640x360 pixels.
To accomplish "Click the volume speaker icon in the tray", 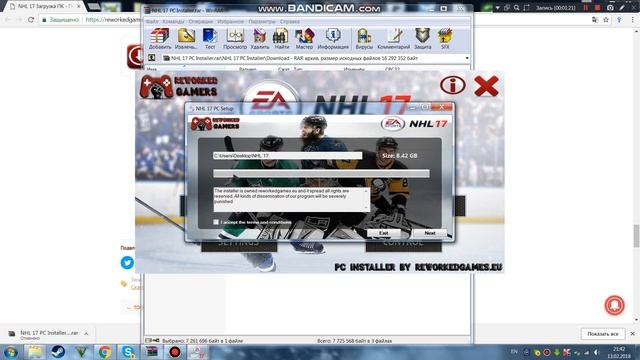I will [x=596, y=352].
